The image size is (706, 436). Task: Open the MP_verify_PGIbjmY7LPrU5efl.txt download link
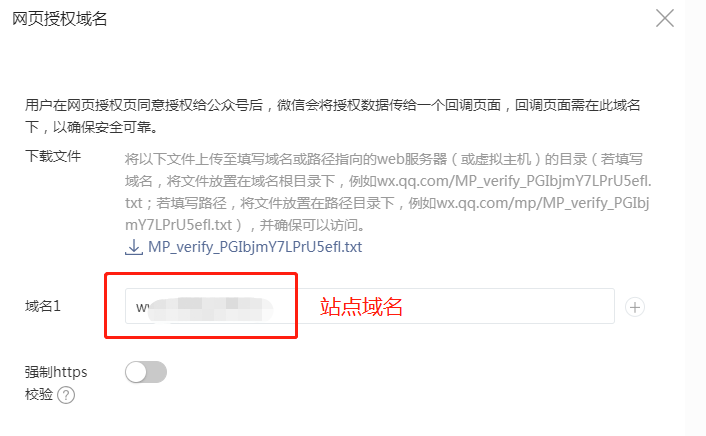click(x=255, y=247)
